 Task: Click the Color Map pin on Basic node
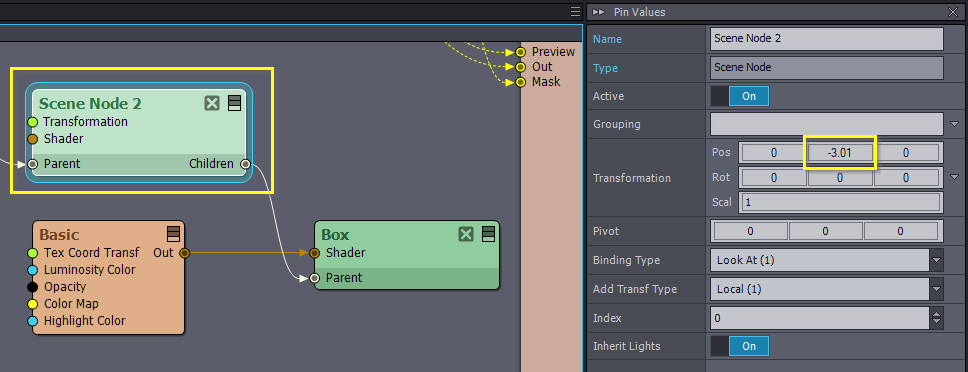click(33, 304)
